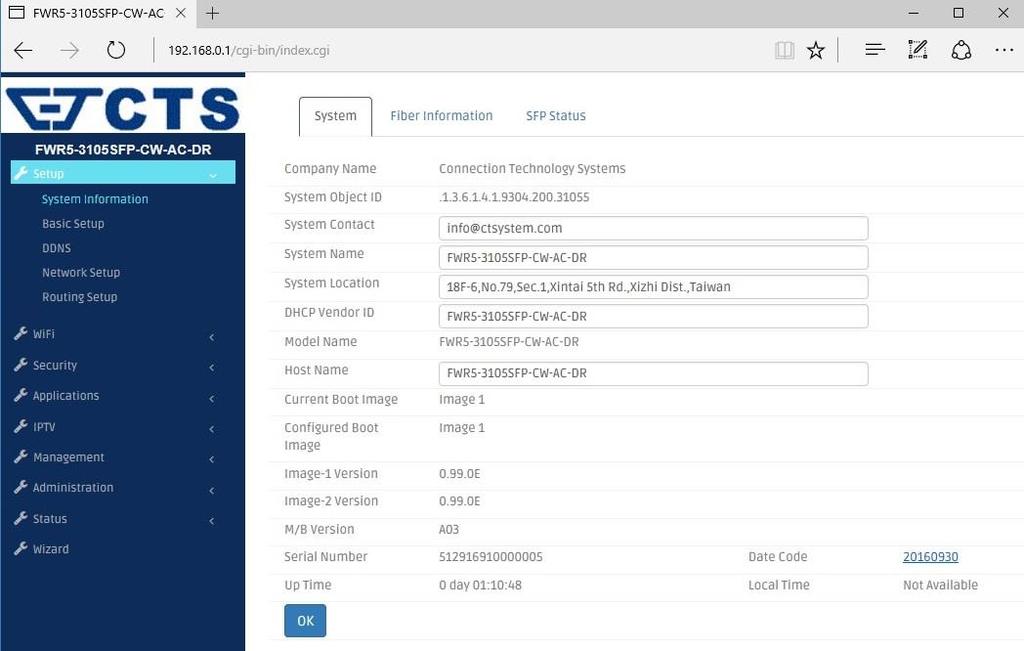Click the Image-1 Version value
This screenshot has width=1024, height=651.
pos(460,474)
